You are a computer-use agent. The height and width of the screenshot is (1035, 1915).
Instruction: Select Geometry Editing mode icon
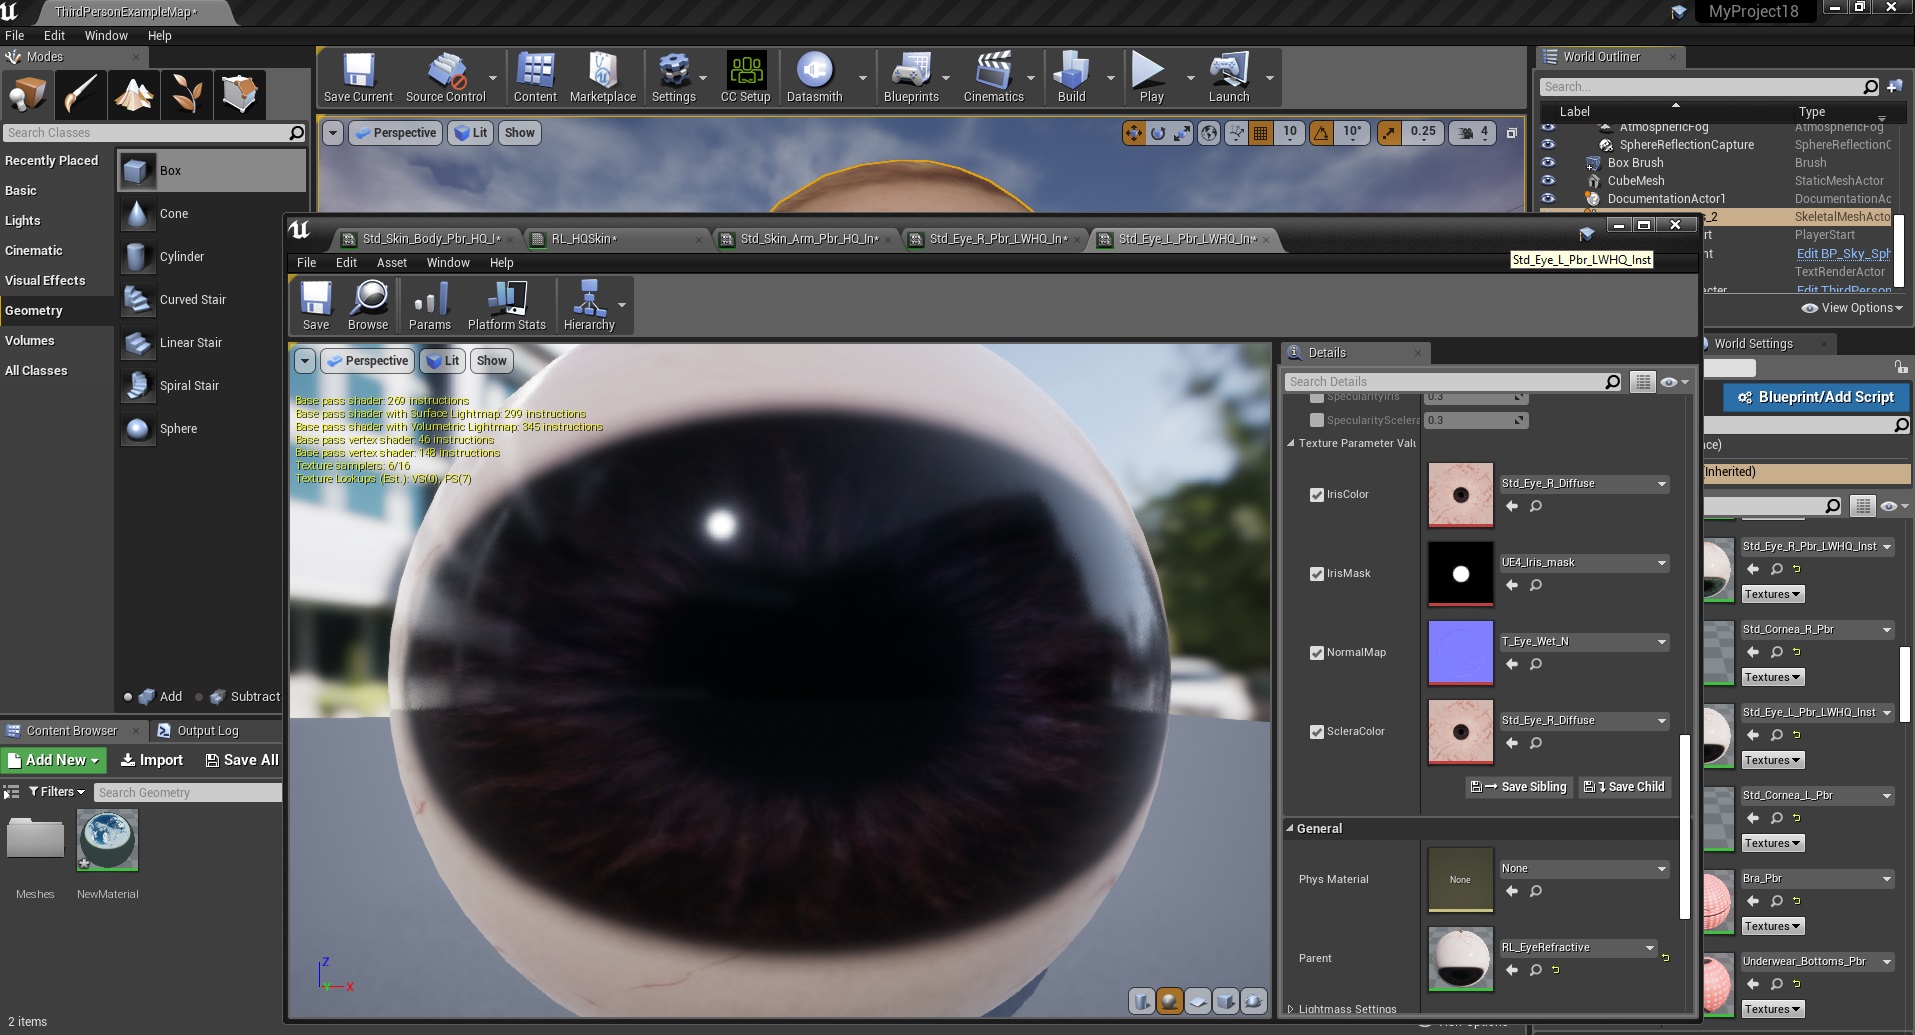(240, 95)
